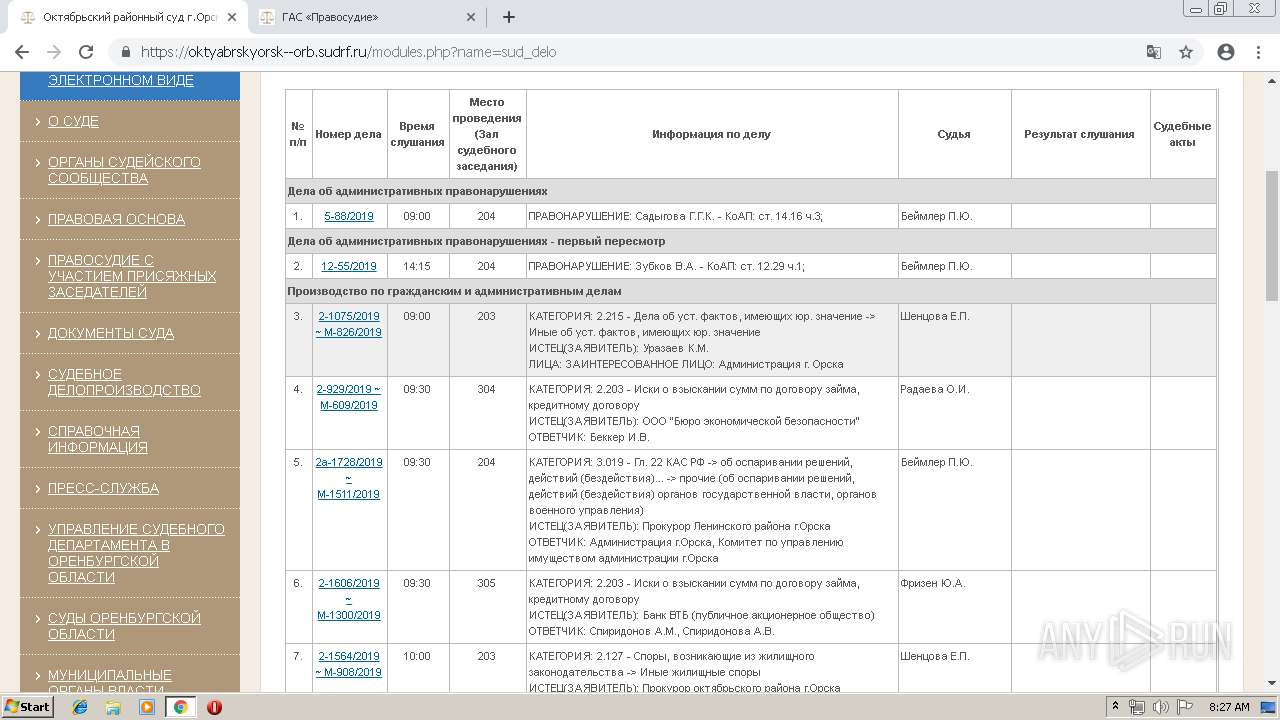Click the URL address bar
This screenshot has width=1280, height=720.
pyautogui.click(x=640, y=52)
